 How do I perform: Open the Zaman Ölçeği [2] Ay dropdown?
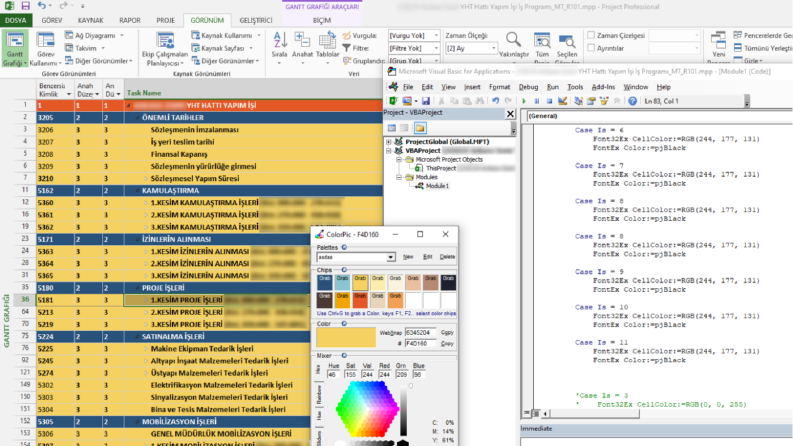(x=494, y=48)
